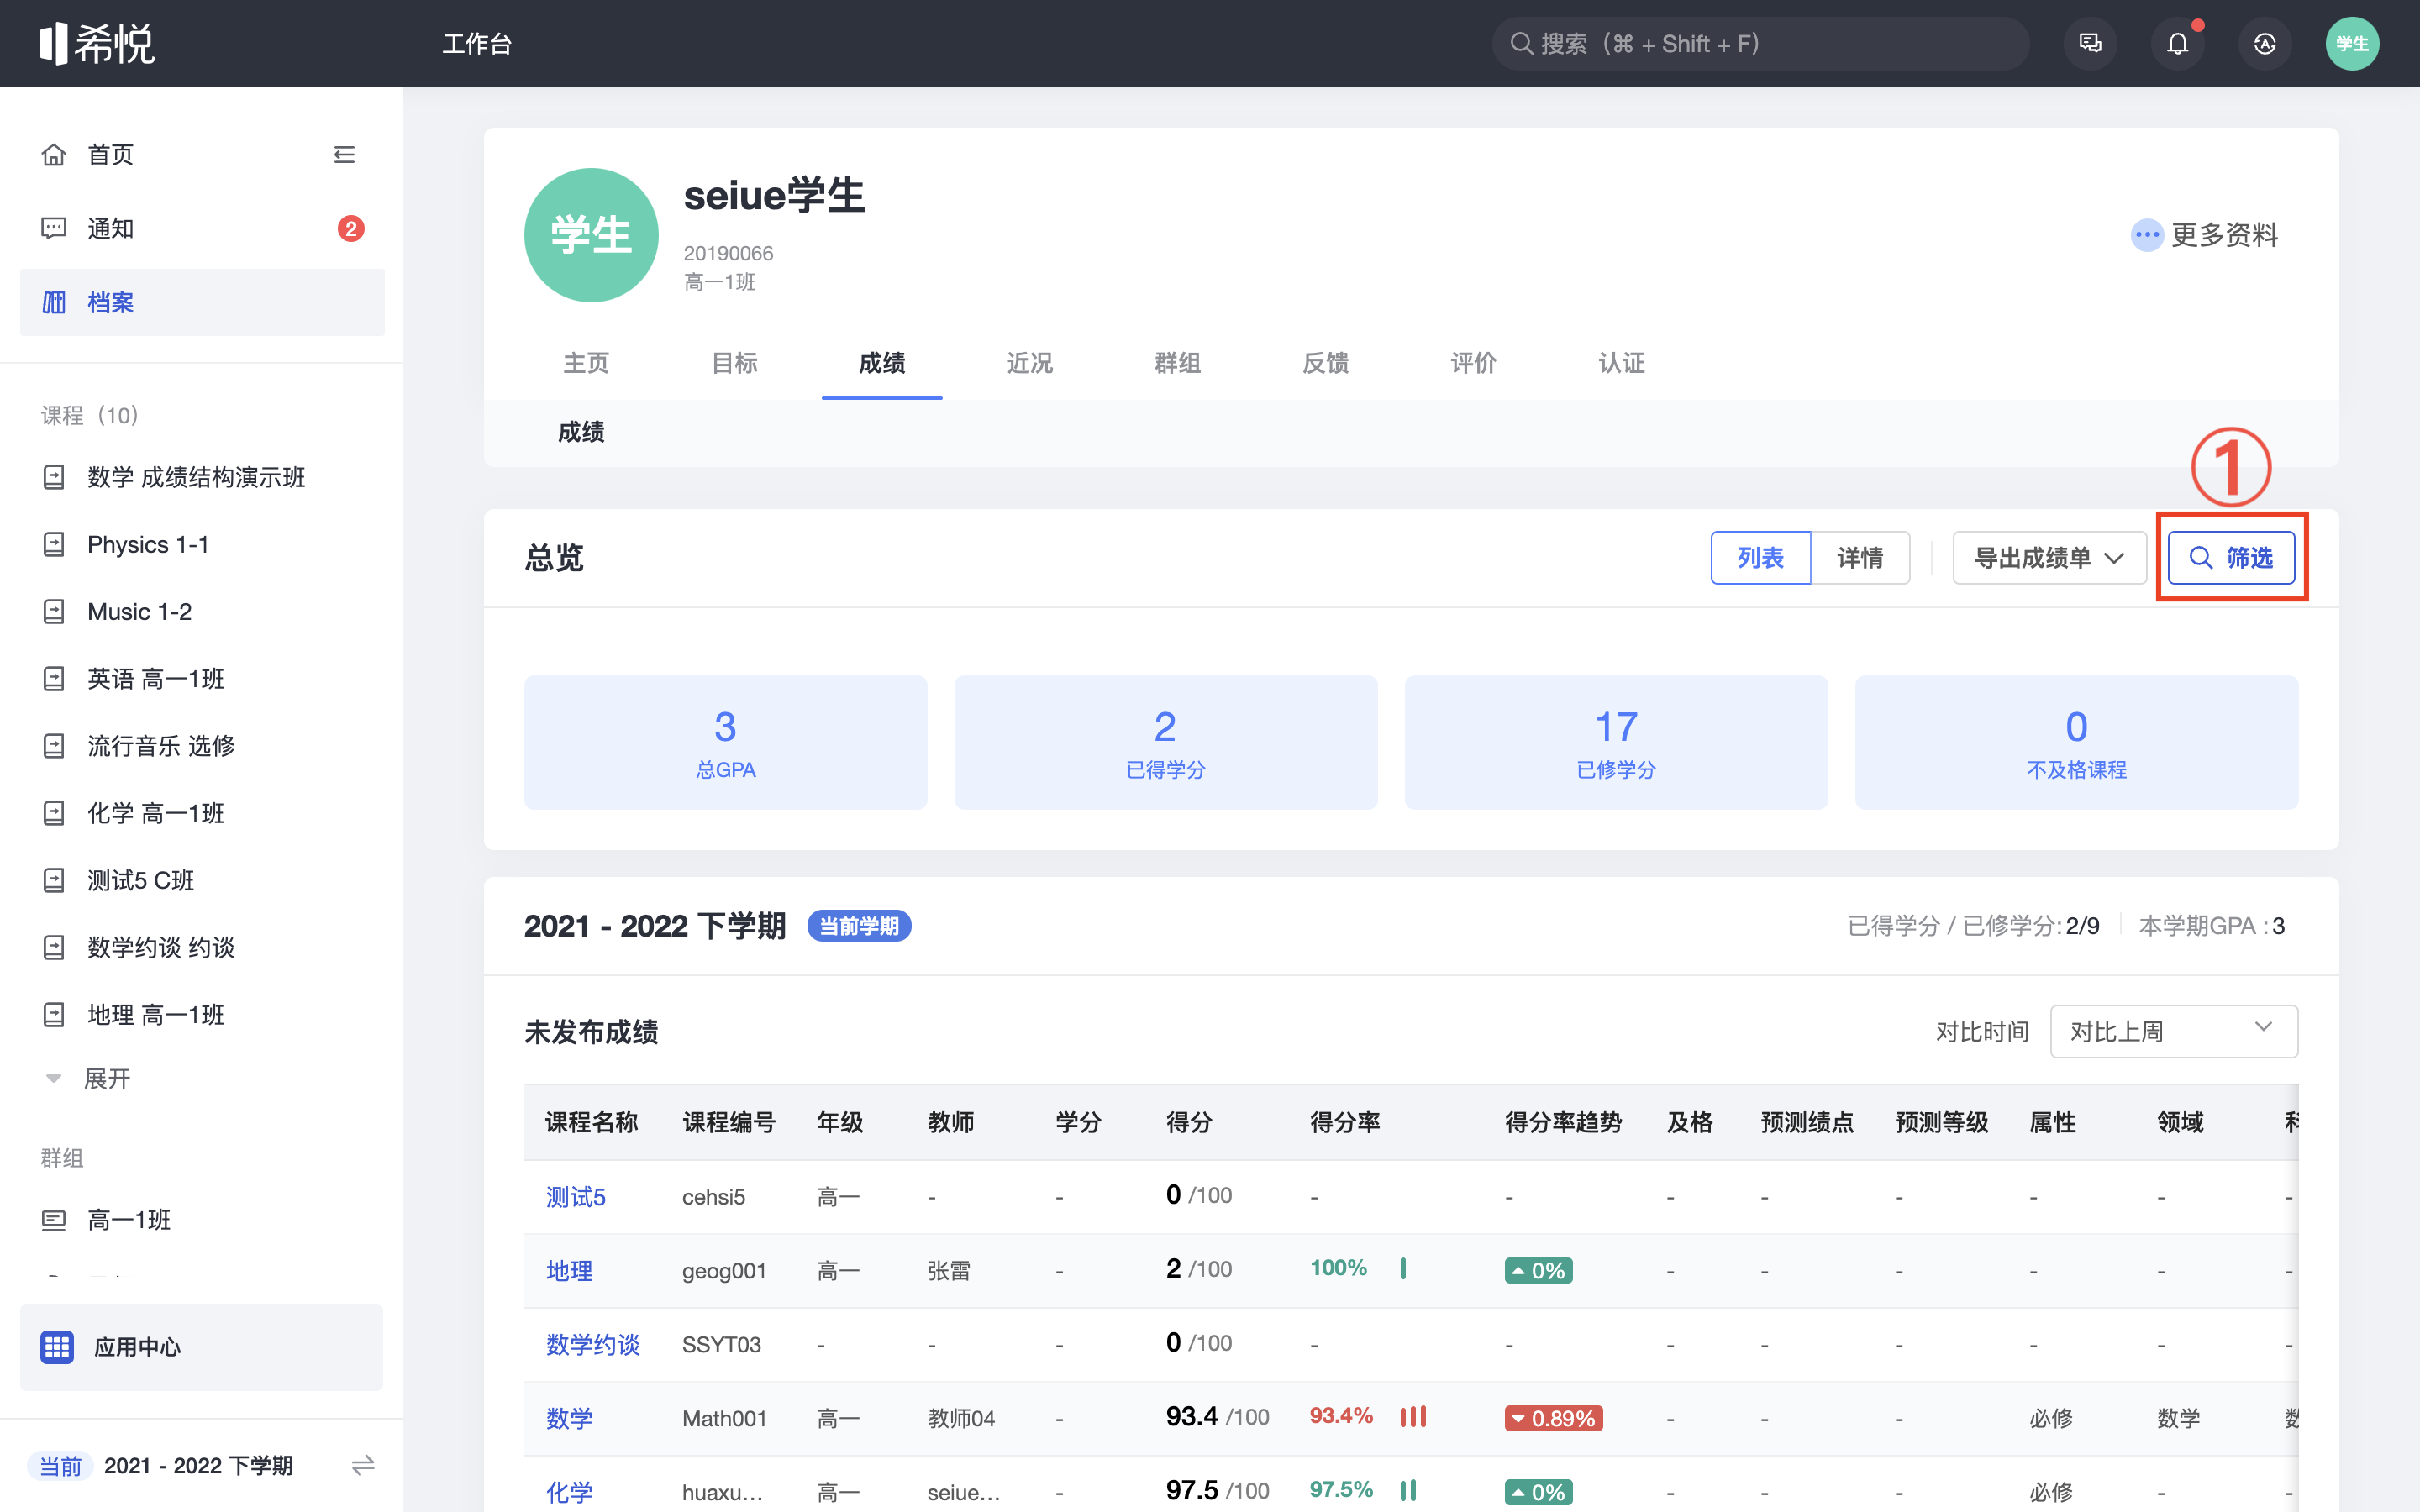Switch to the 群组 tab
The width and height of the screenshot is (2420, 1512).
pos(1178,363)
